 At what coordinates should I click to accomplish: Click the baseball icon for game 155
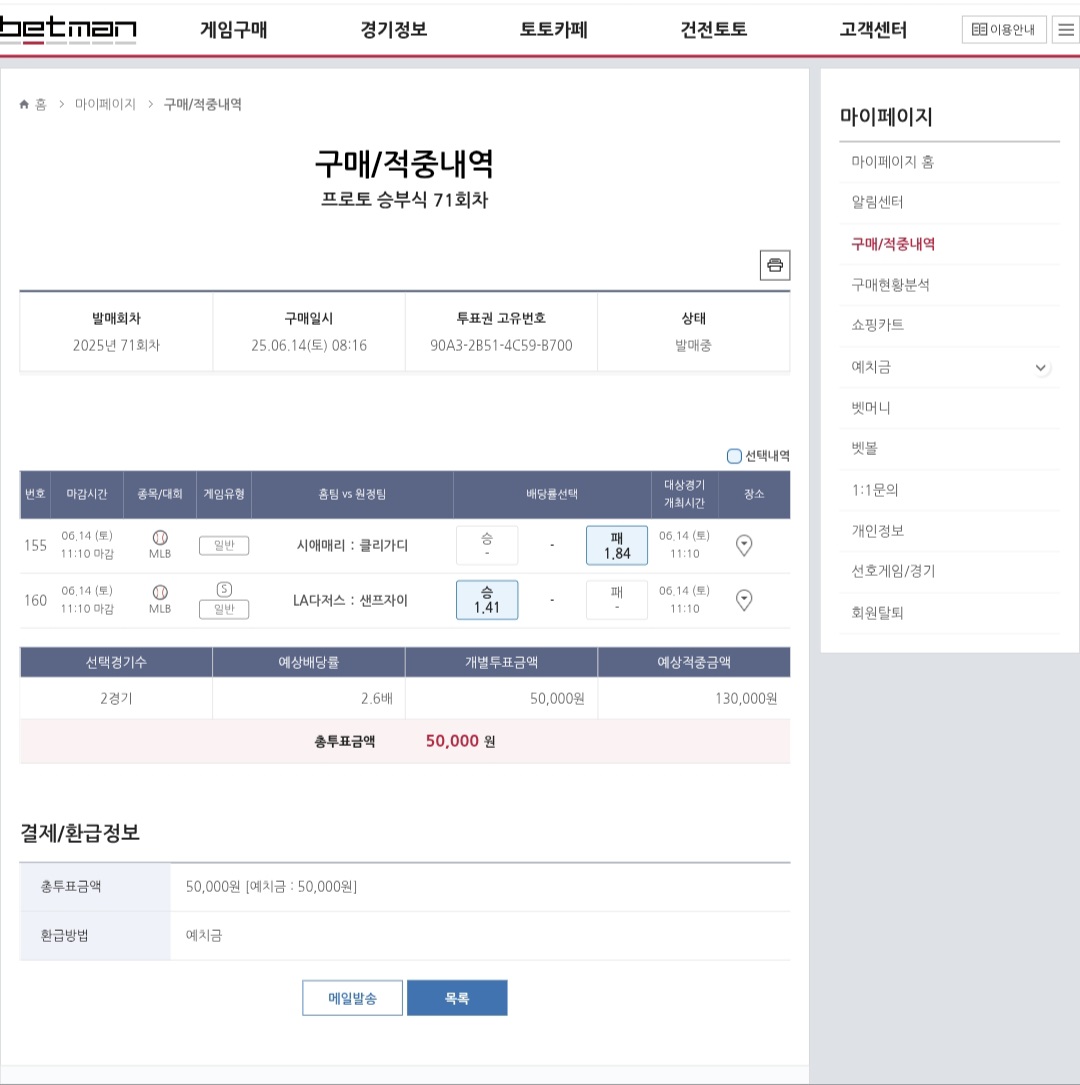[160, 538]
